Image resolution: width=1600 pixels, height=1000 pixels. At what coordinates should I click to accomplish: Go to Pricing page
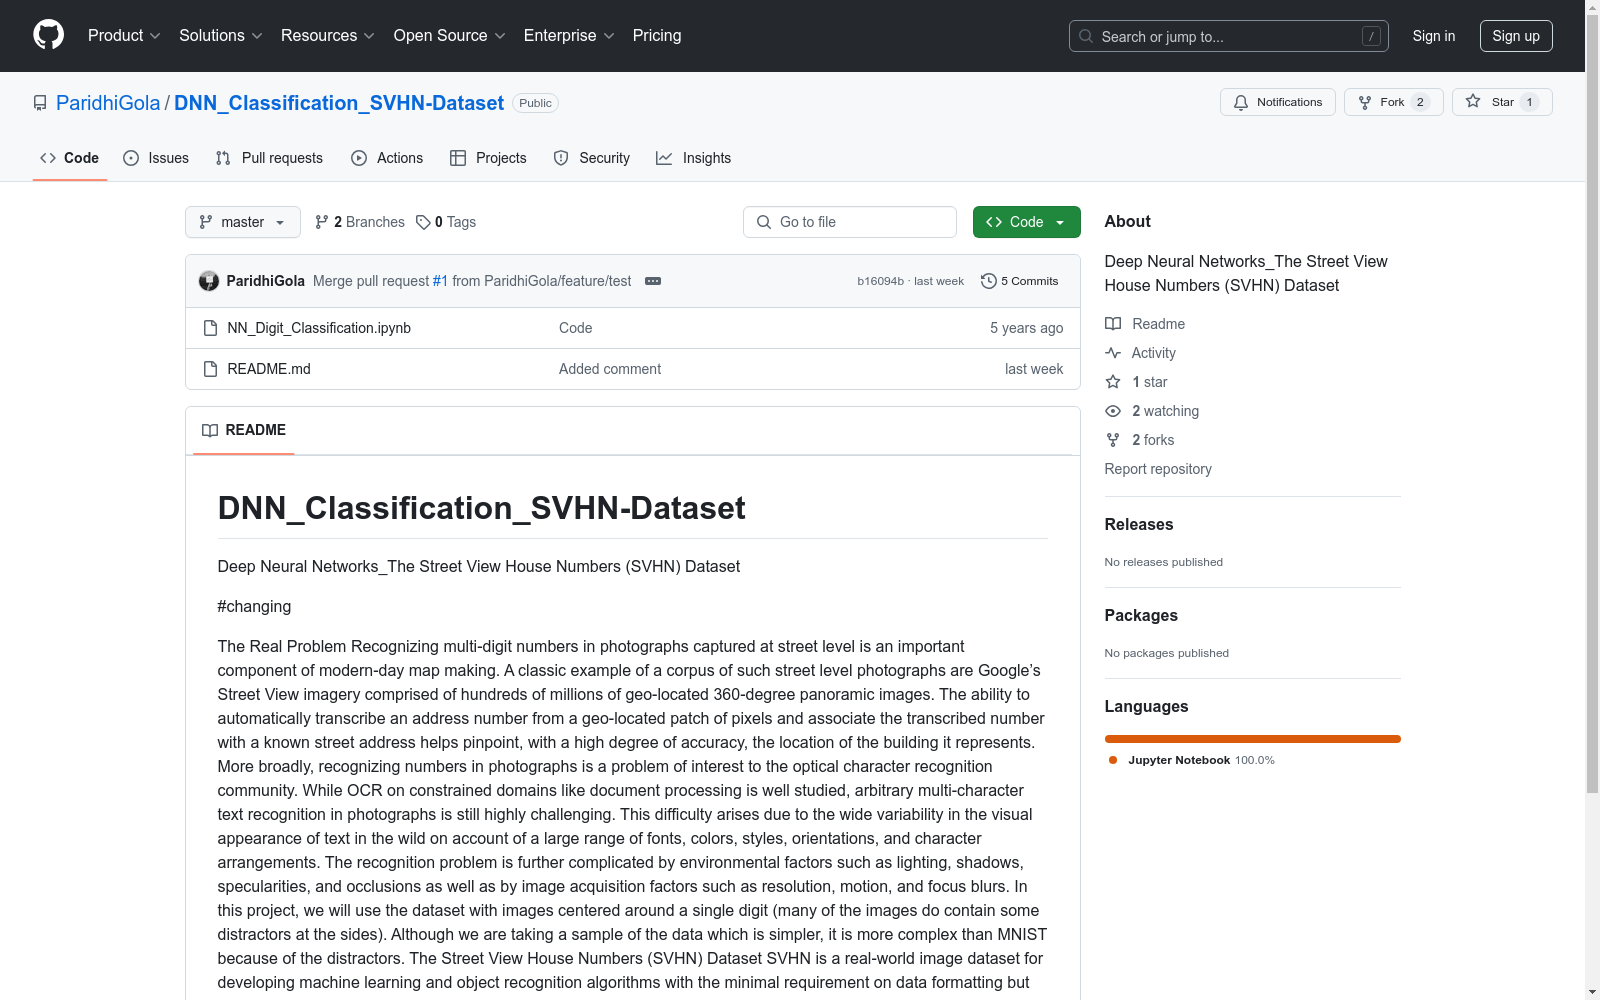point(657,35)
